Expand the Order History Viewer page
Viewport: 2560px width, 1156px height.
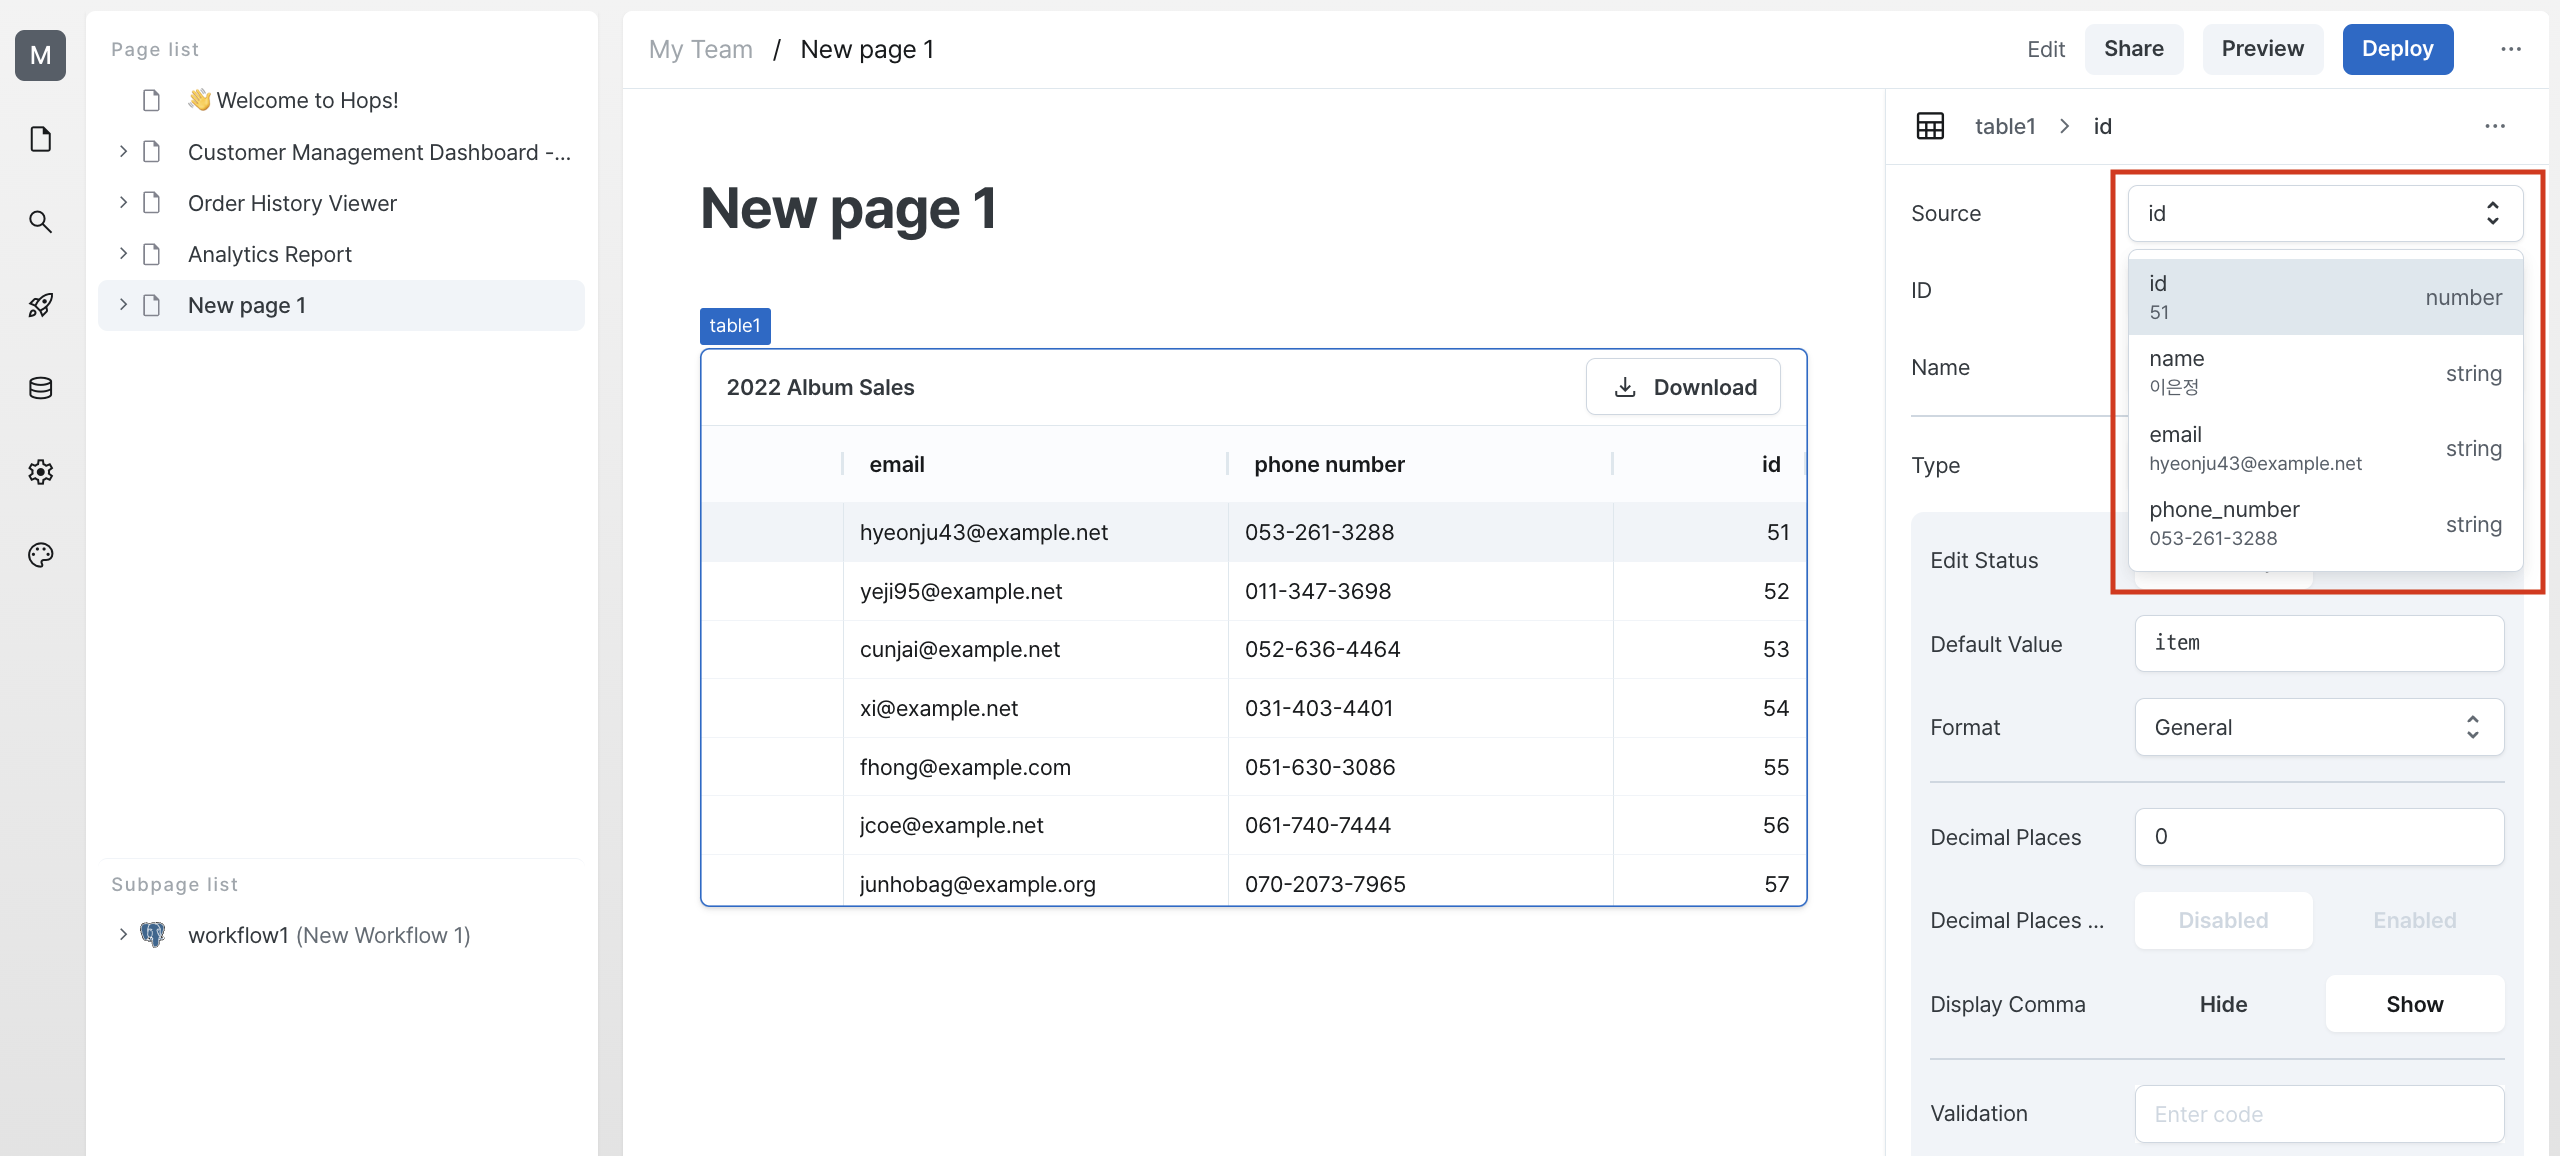[123, 202]
